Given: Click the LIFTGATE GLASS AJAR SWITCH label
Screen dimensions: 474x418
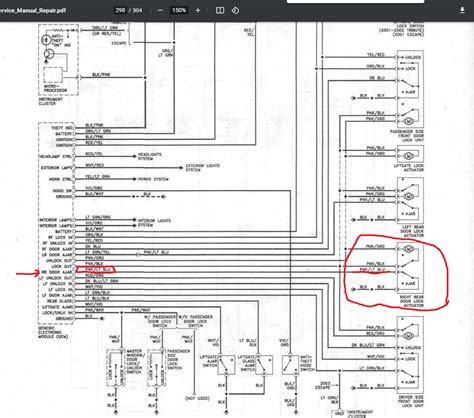Looking at the screenshot, I should [247, 363].
